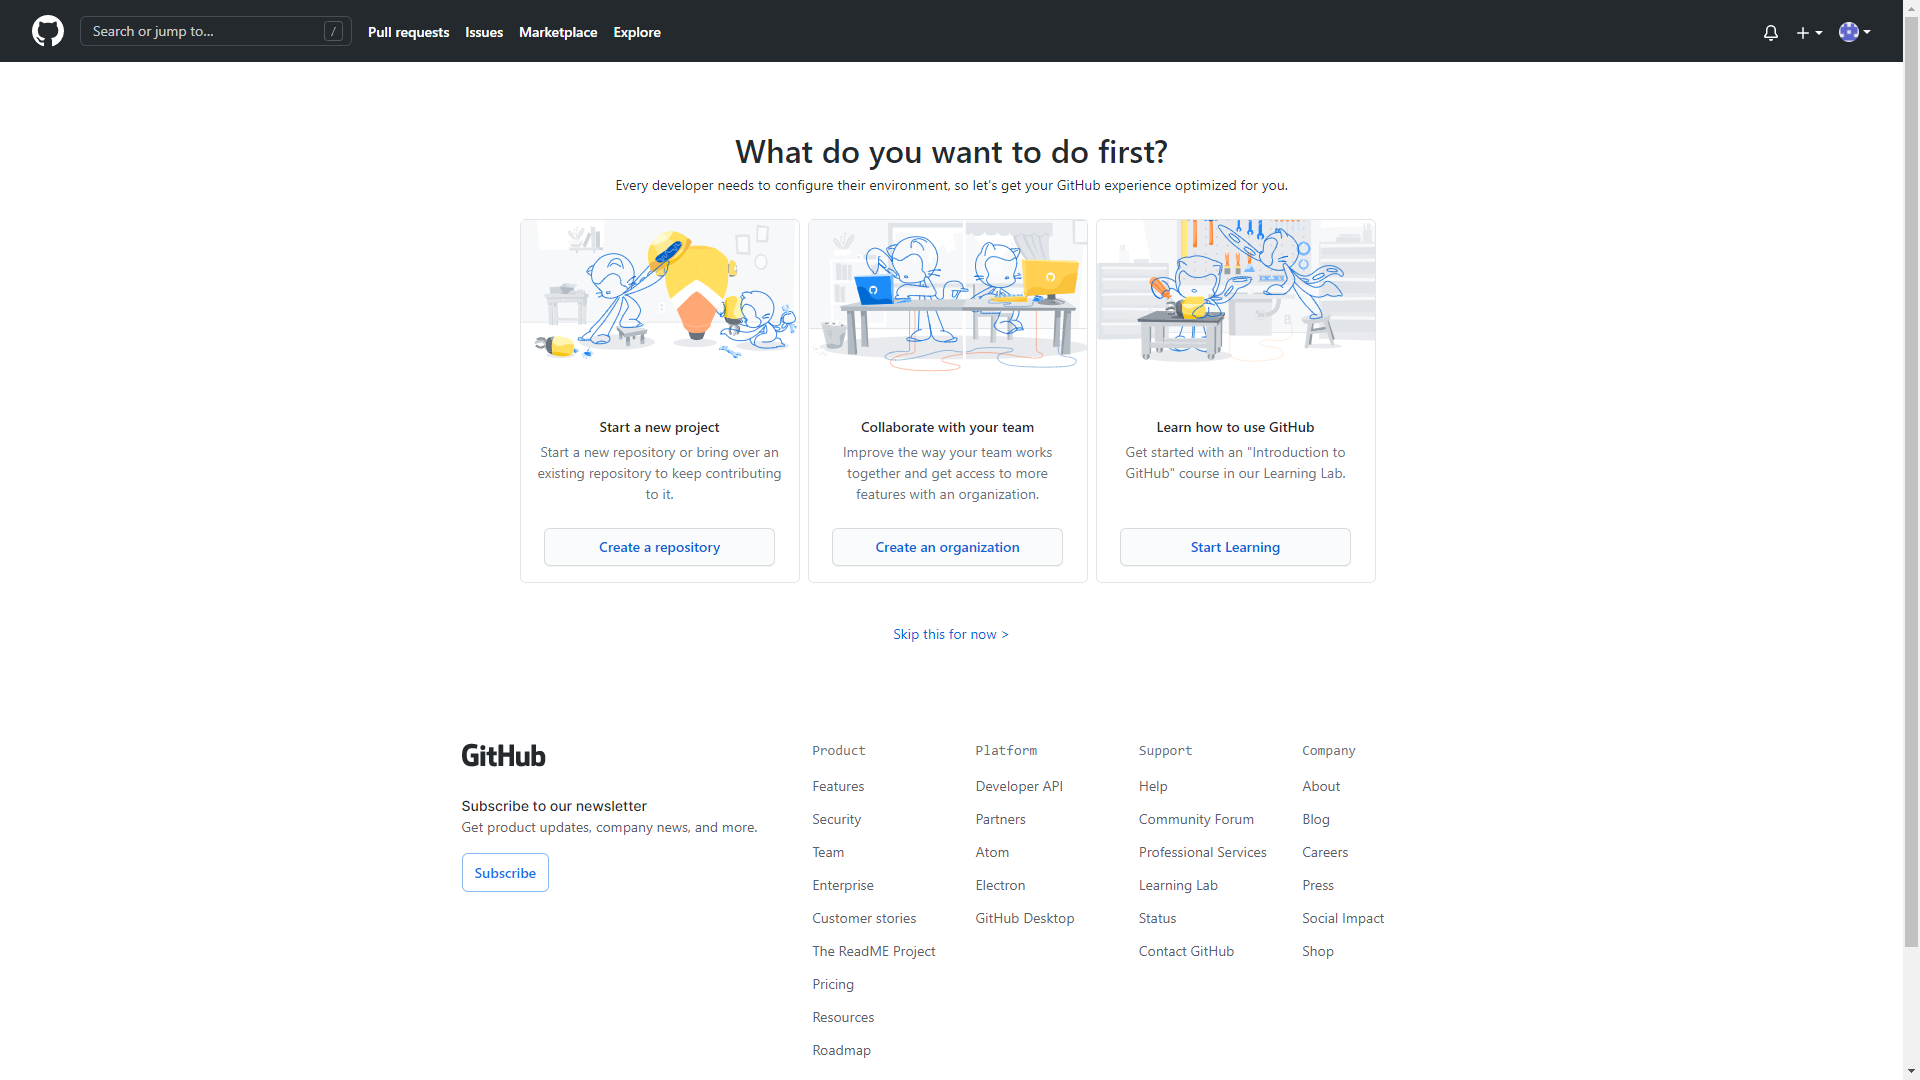Screen dimensions: 1920x1080
Task: Open Social Impact footer link
Action: point(1343,918)
